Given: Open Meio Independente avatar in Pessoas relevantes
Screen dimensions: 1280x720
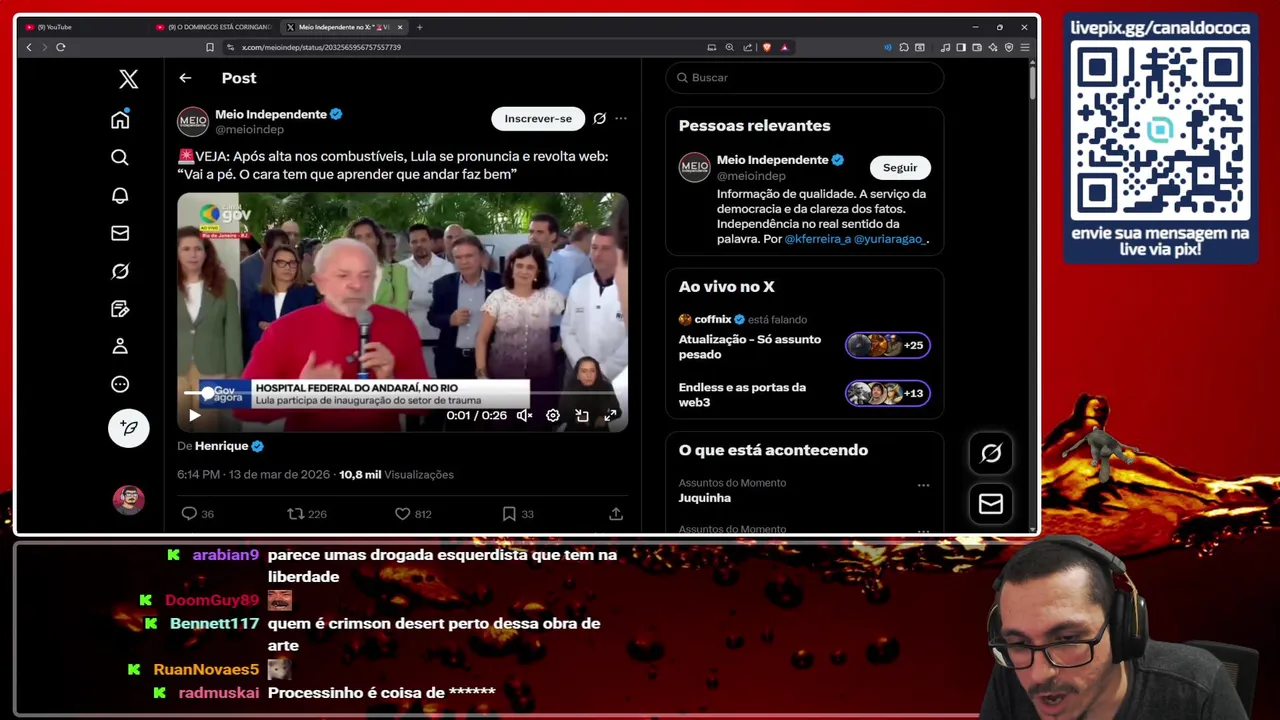Looking at the screenshot, I should (x=694, y=167).
